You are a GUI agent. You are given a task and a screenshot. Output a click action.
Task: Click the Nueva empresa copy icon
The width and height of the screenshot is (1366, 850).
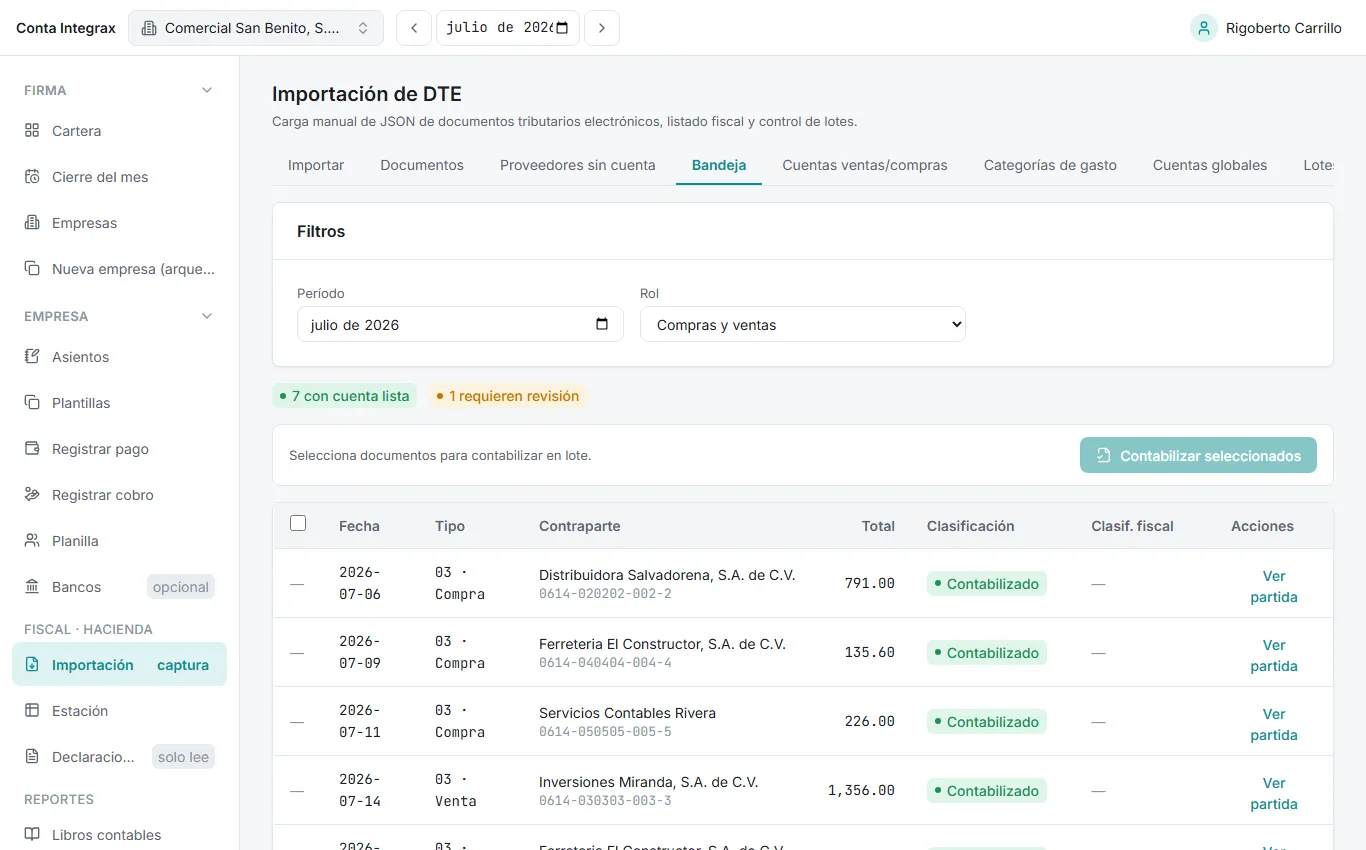32,269
